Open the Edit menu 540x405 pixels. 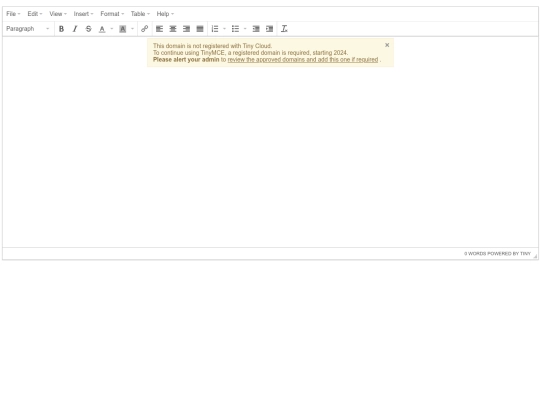coord(35,14)
